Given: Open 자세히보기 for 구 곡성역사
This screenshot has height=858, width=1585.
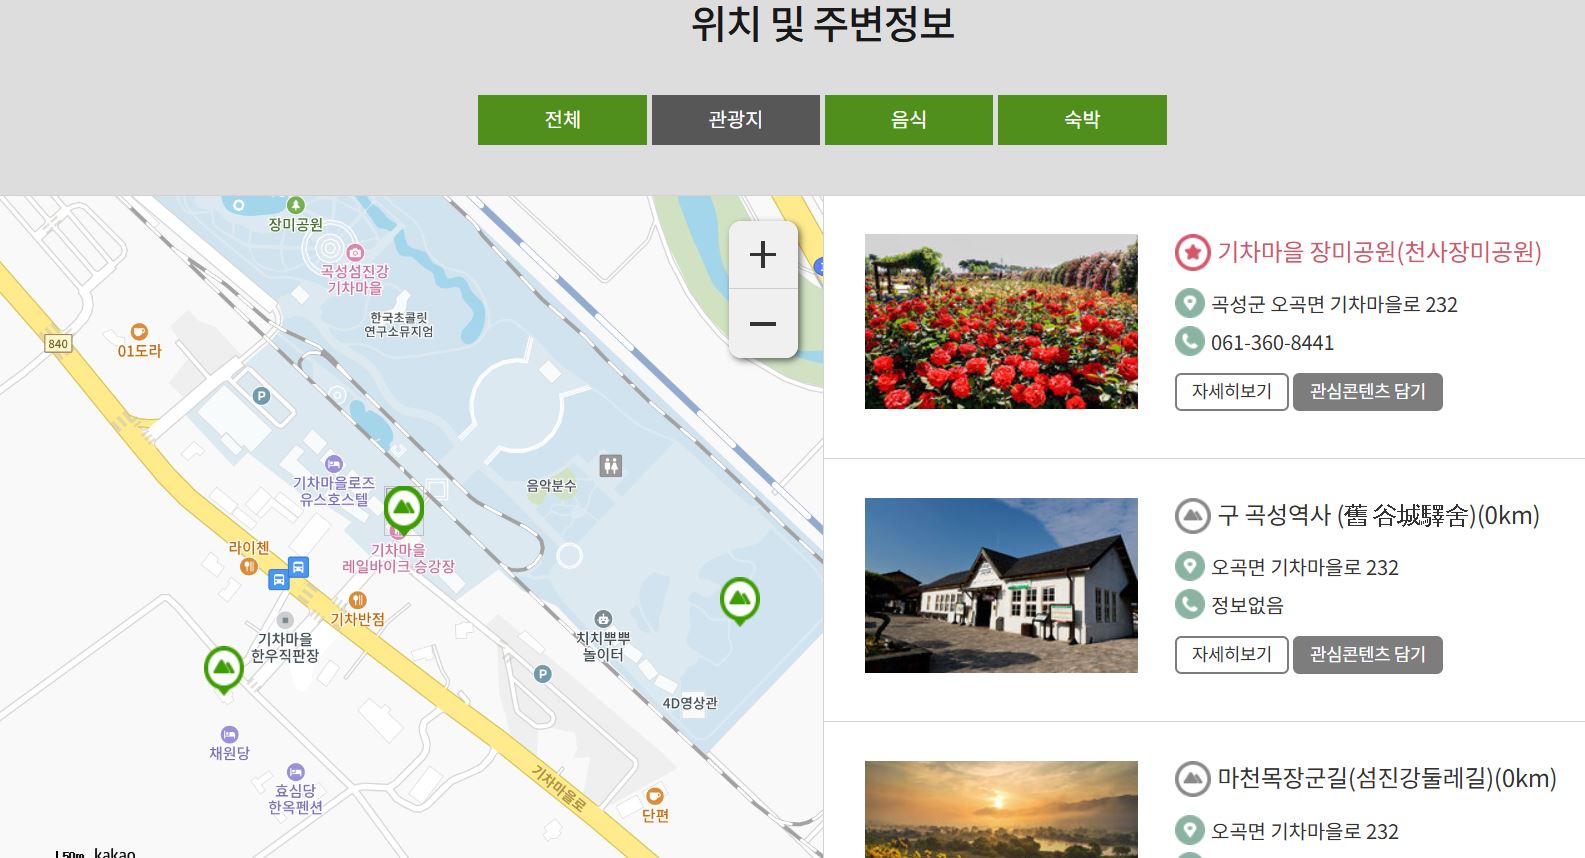Looking at the screenshot, I should 1232,654.
